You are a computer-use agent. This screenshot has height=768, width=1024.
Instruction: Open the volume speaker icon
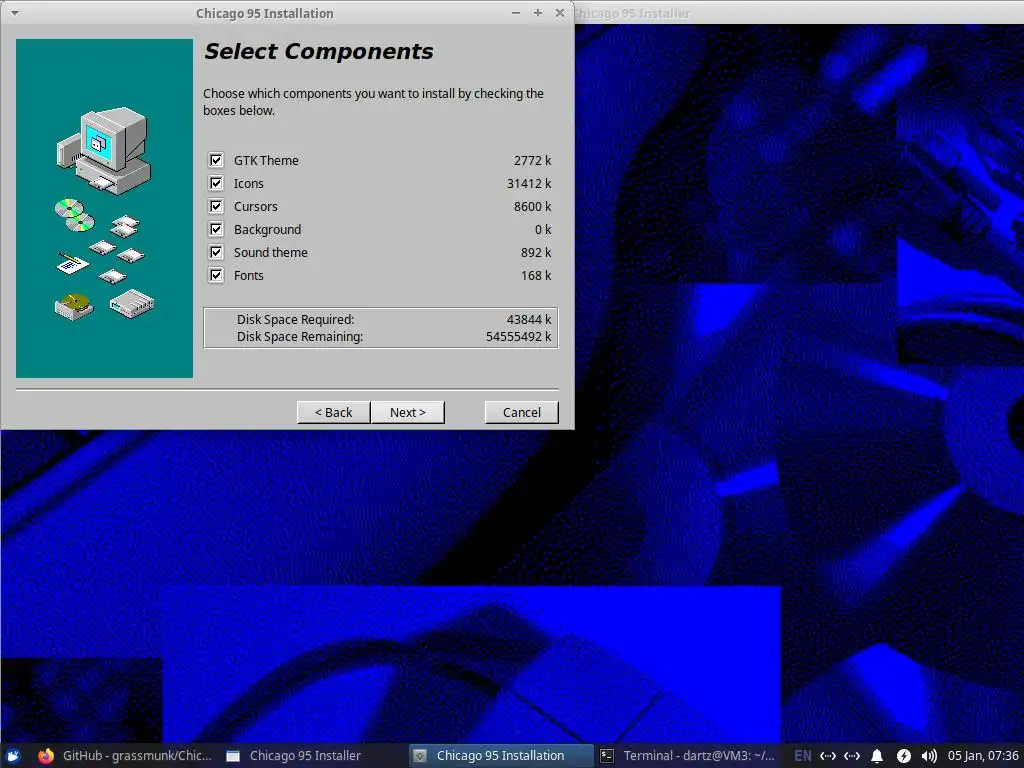pyautogui.click(x=929, y=756)
